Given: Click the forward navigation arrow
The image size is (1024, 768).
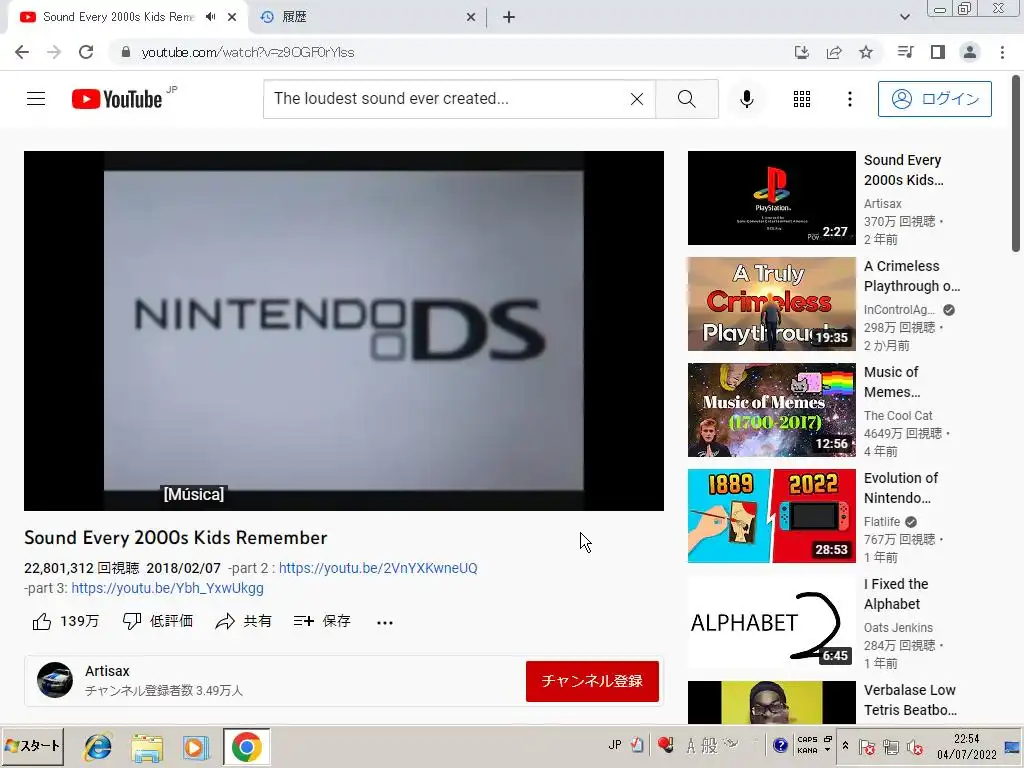Looking at the screenshot, I should click(54, 52).
